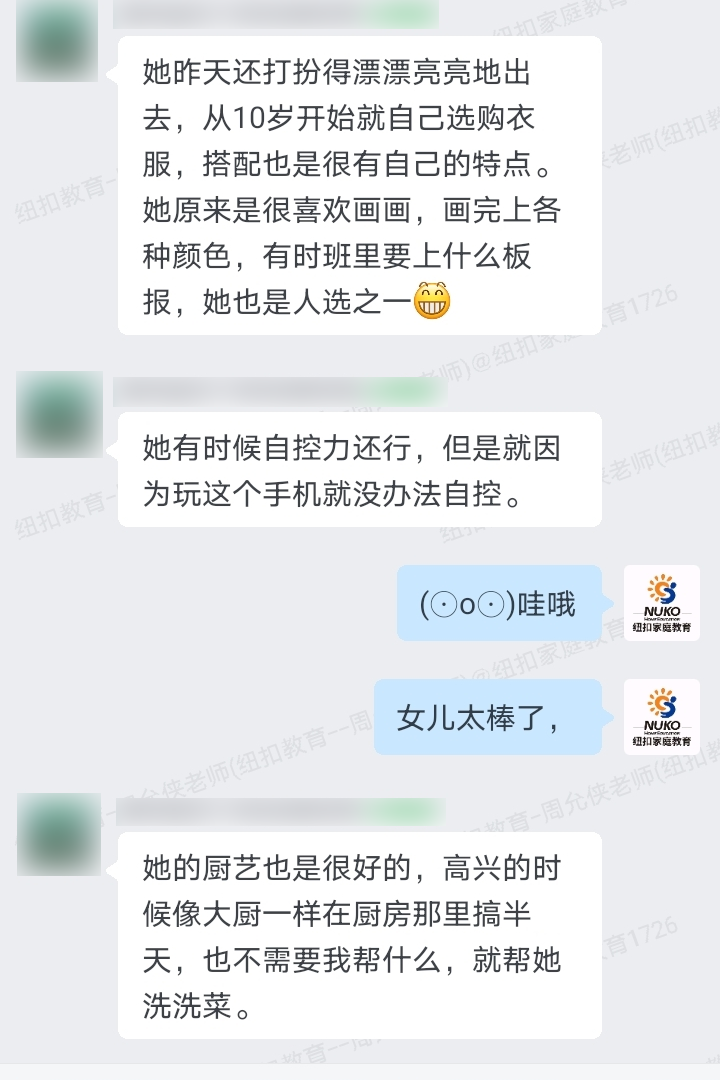The width and height of the screenshot is (720, 1080).
Task: Select the message about 她的厨艺也是很好的
Action: coord(360,935)
